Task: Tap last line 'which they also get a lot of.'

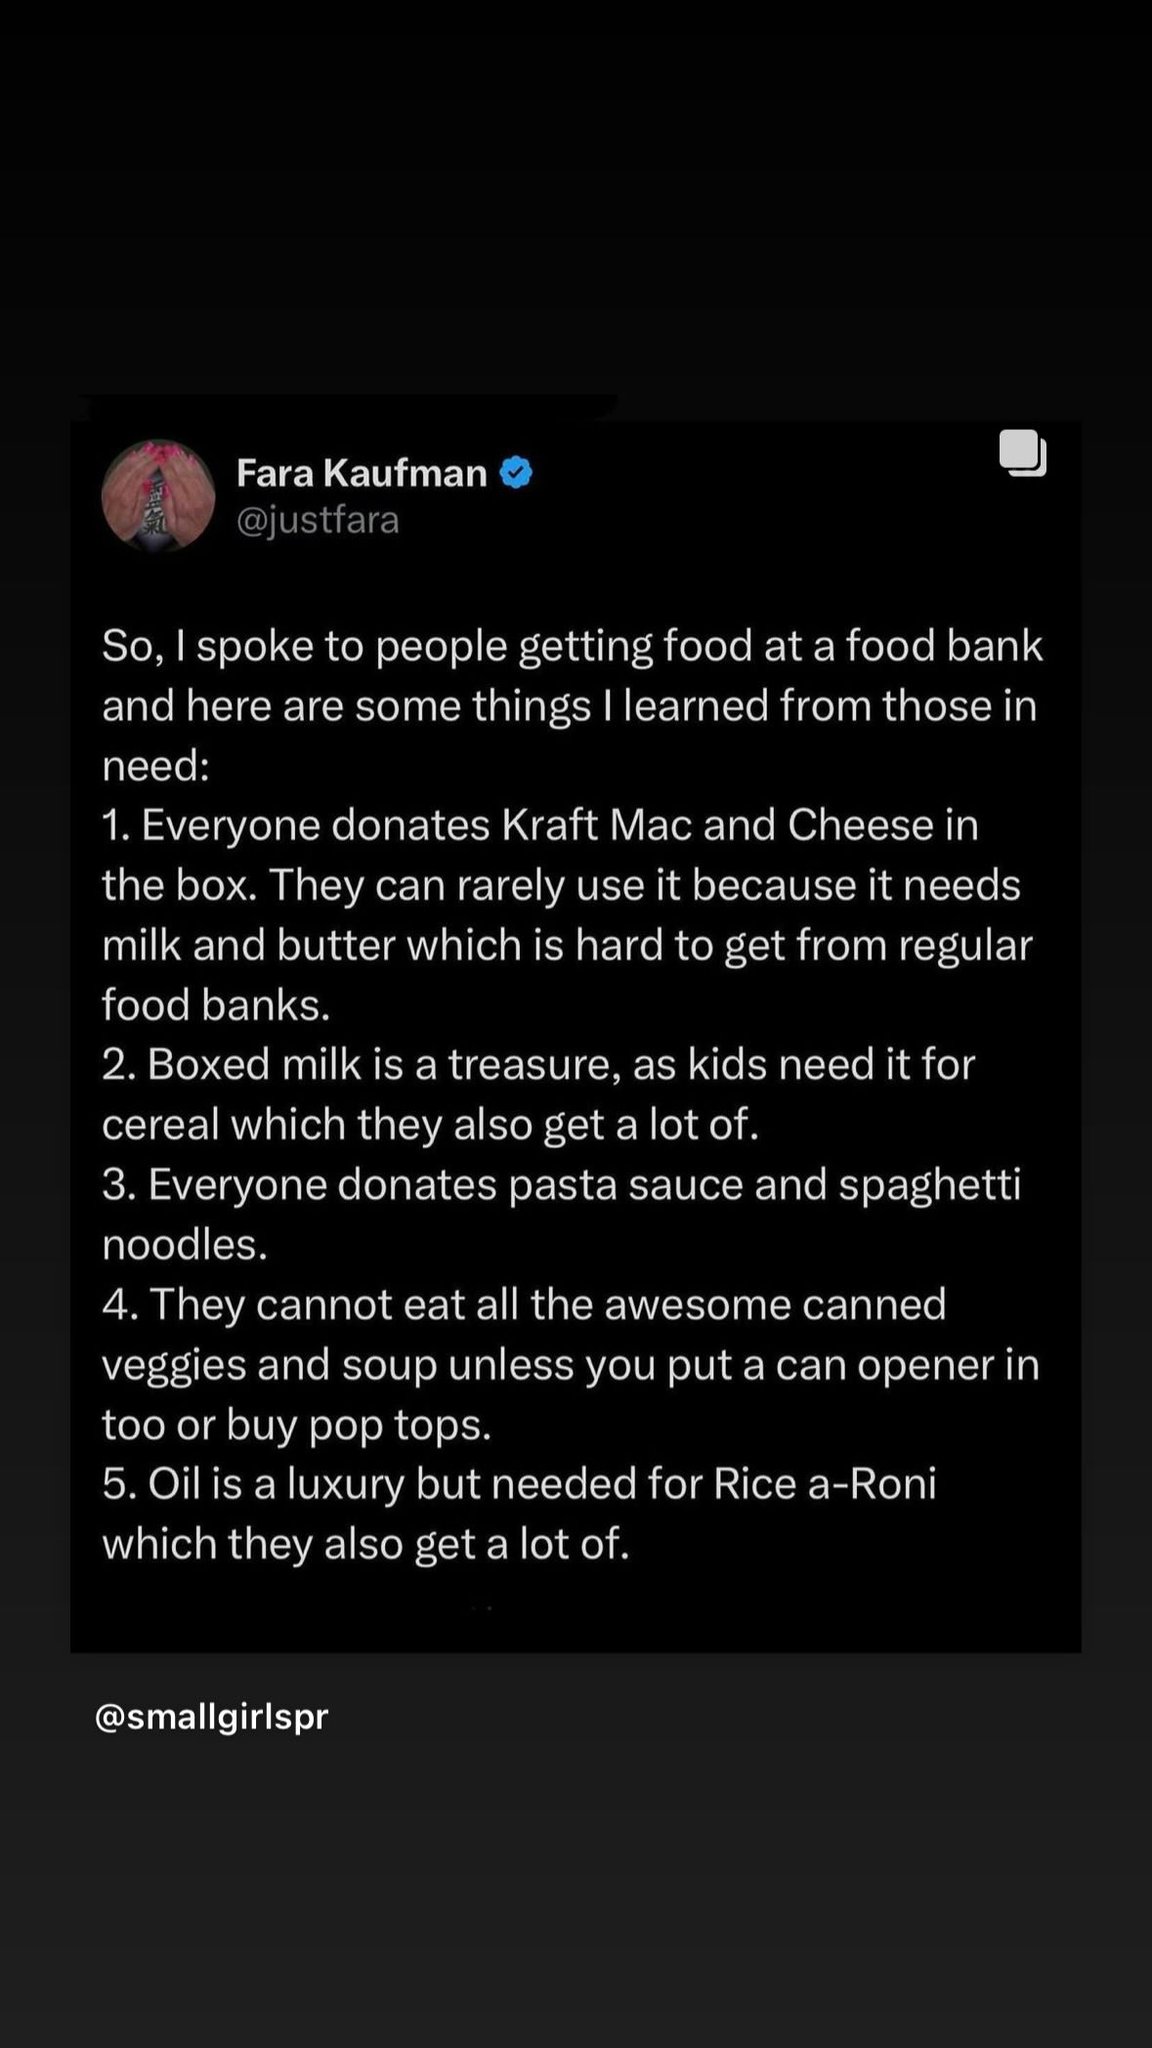Action: [x=366, y=1544]
